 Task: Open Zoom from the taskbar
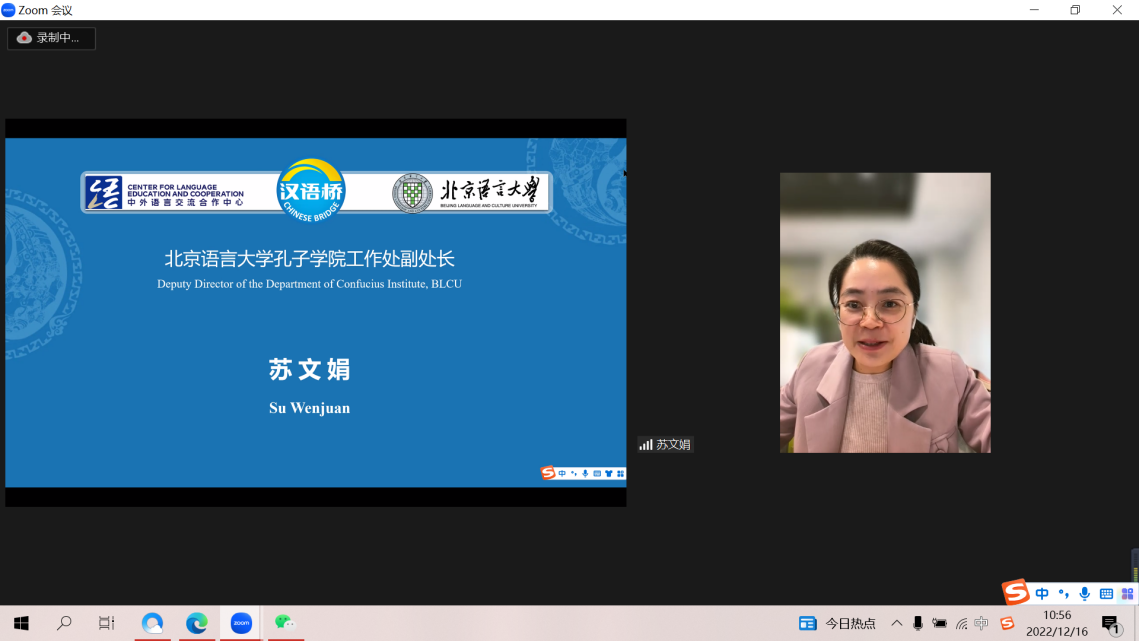[x=241, y=623]
